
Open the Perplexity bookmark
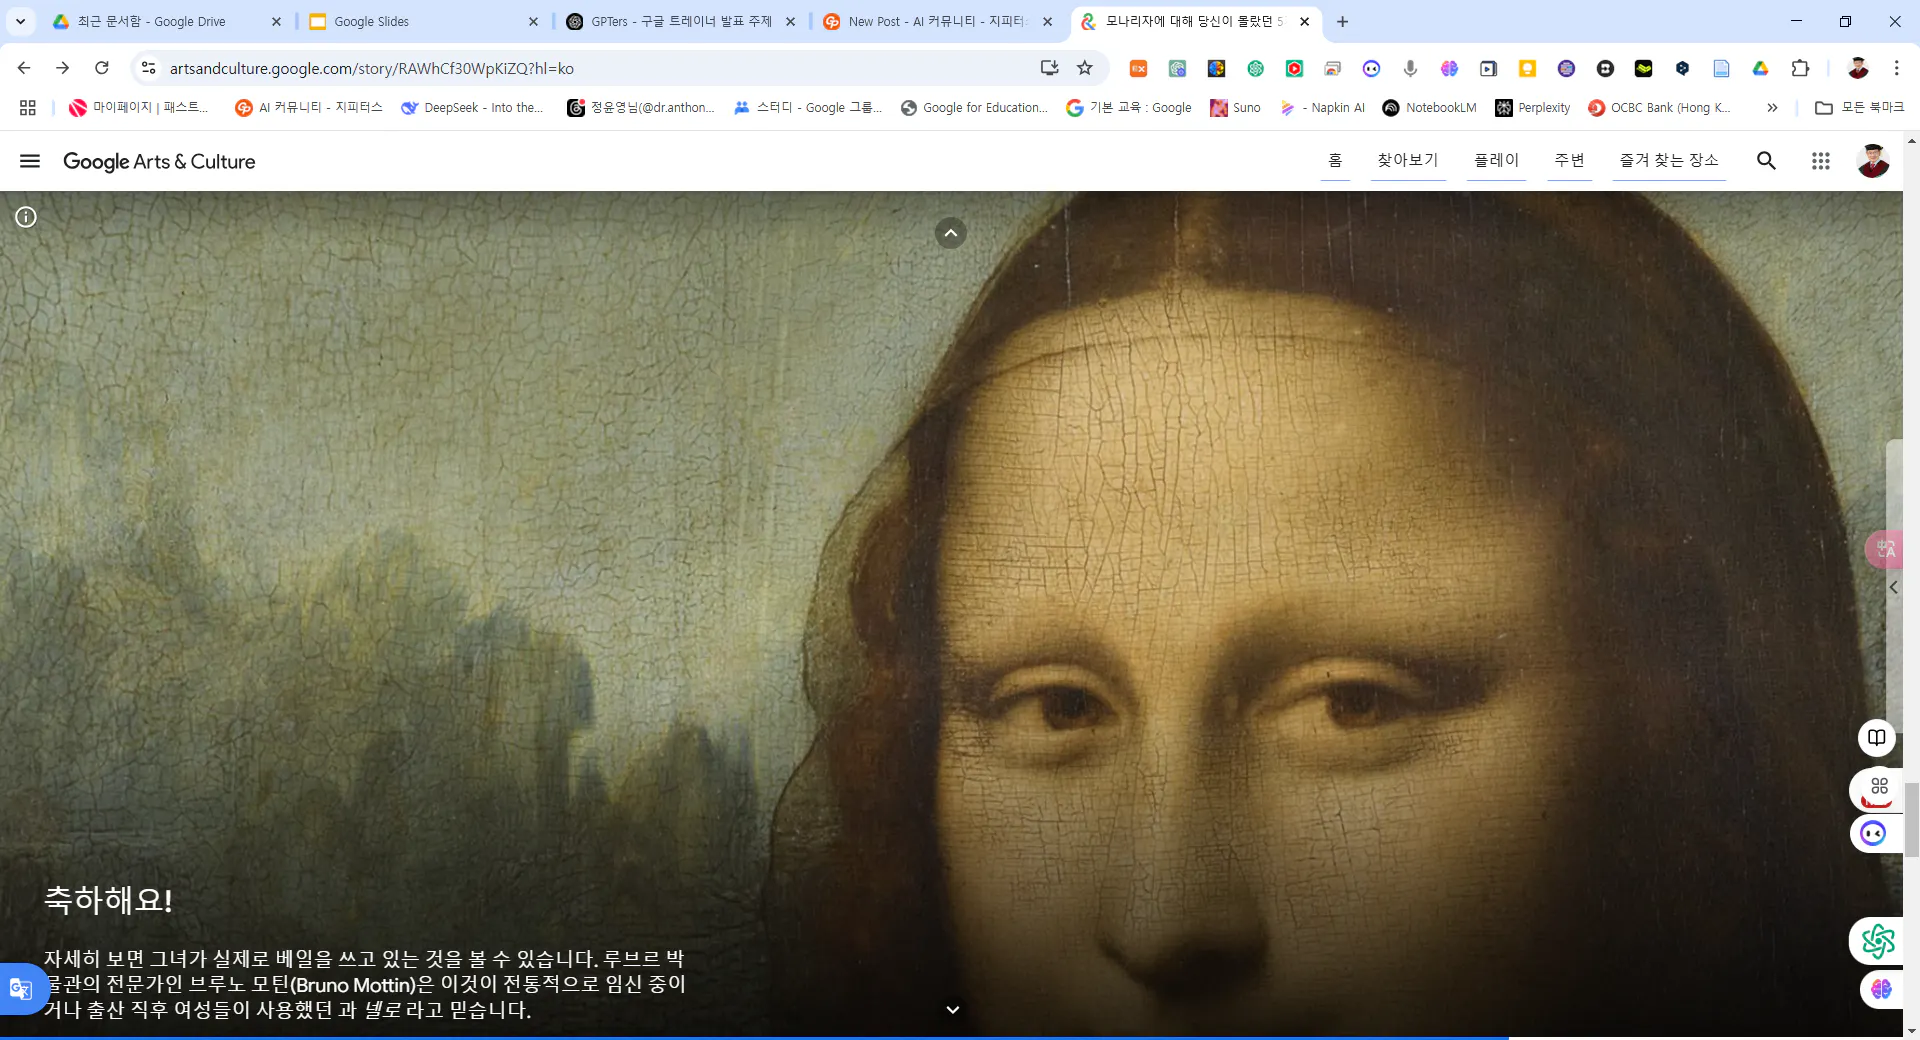pos(1532,107)
